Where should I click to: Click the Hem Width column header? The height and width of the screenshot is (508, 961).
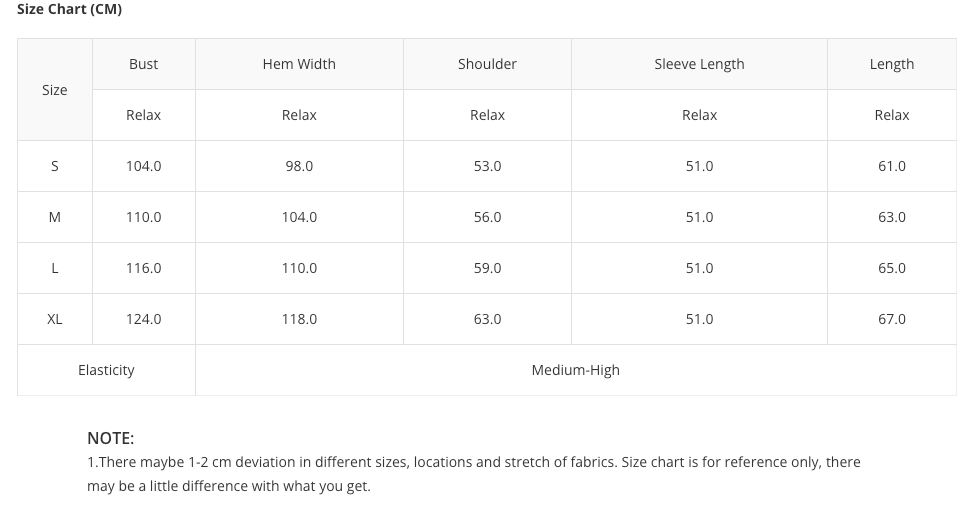tap(299, 64)
